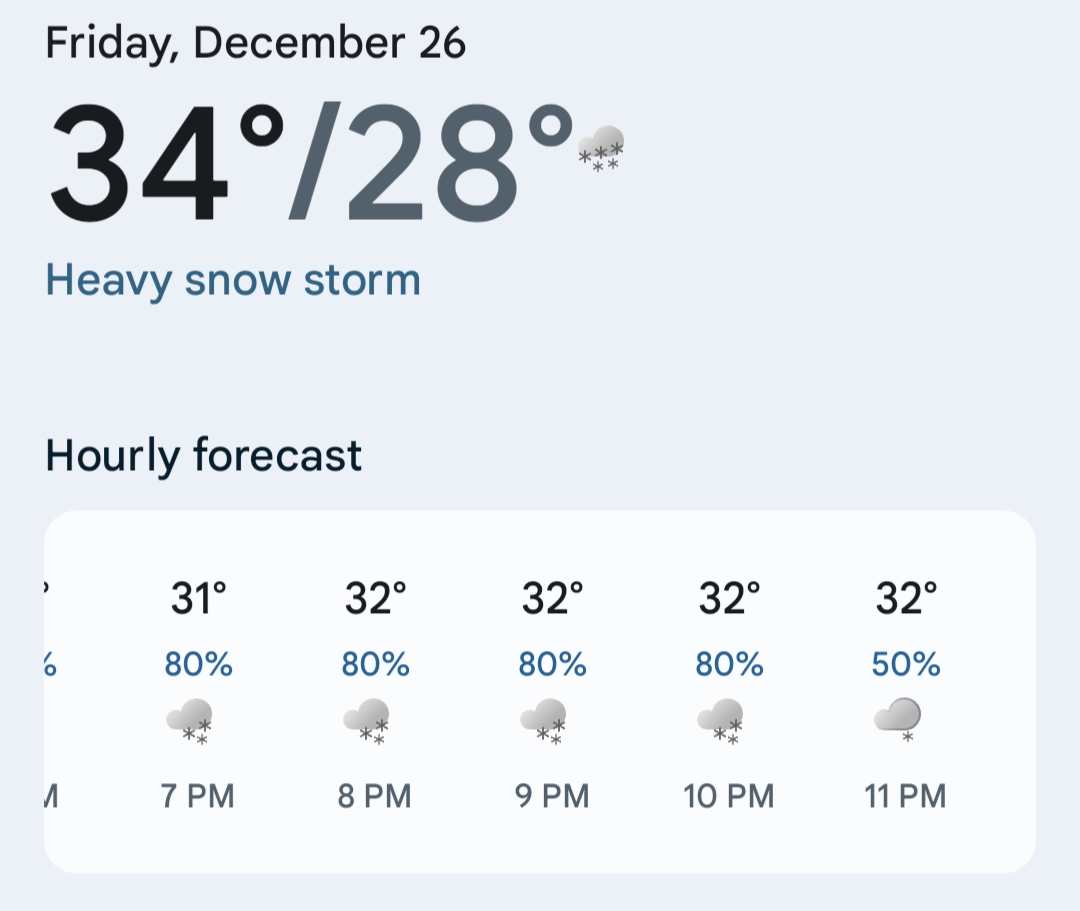Image resolution: width=1080 pixels, height=911 pixels.
Task: Tap the Friday, December 26 date
Action: point(256,43)
